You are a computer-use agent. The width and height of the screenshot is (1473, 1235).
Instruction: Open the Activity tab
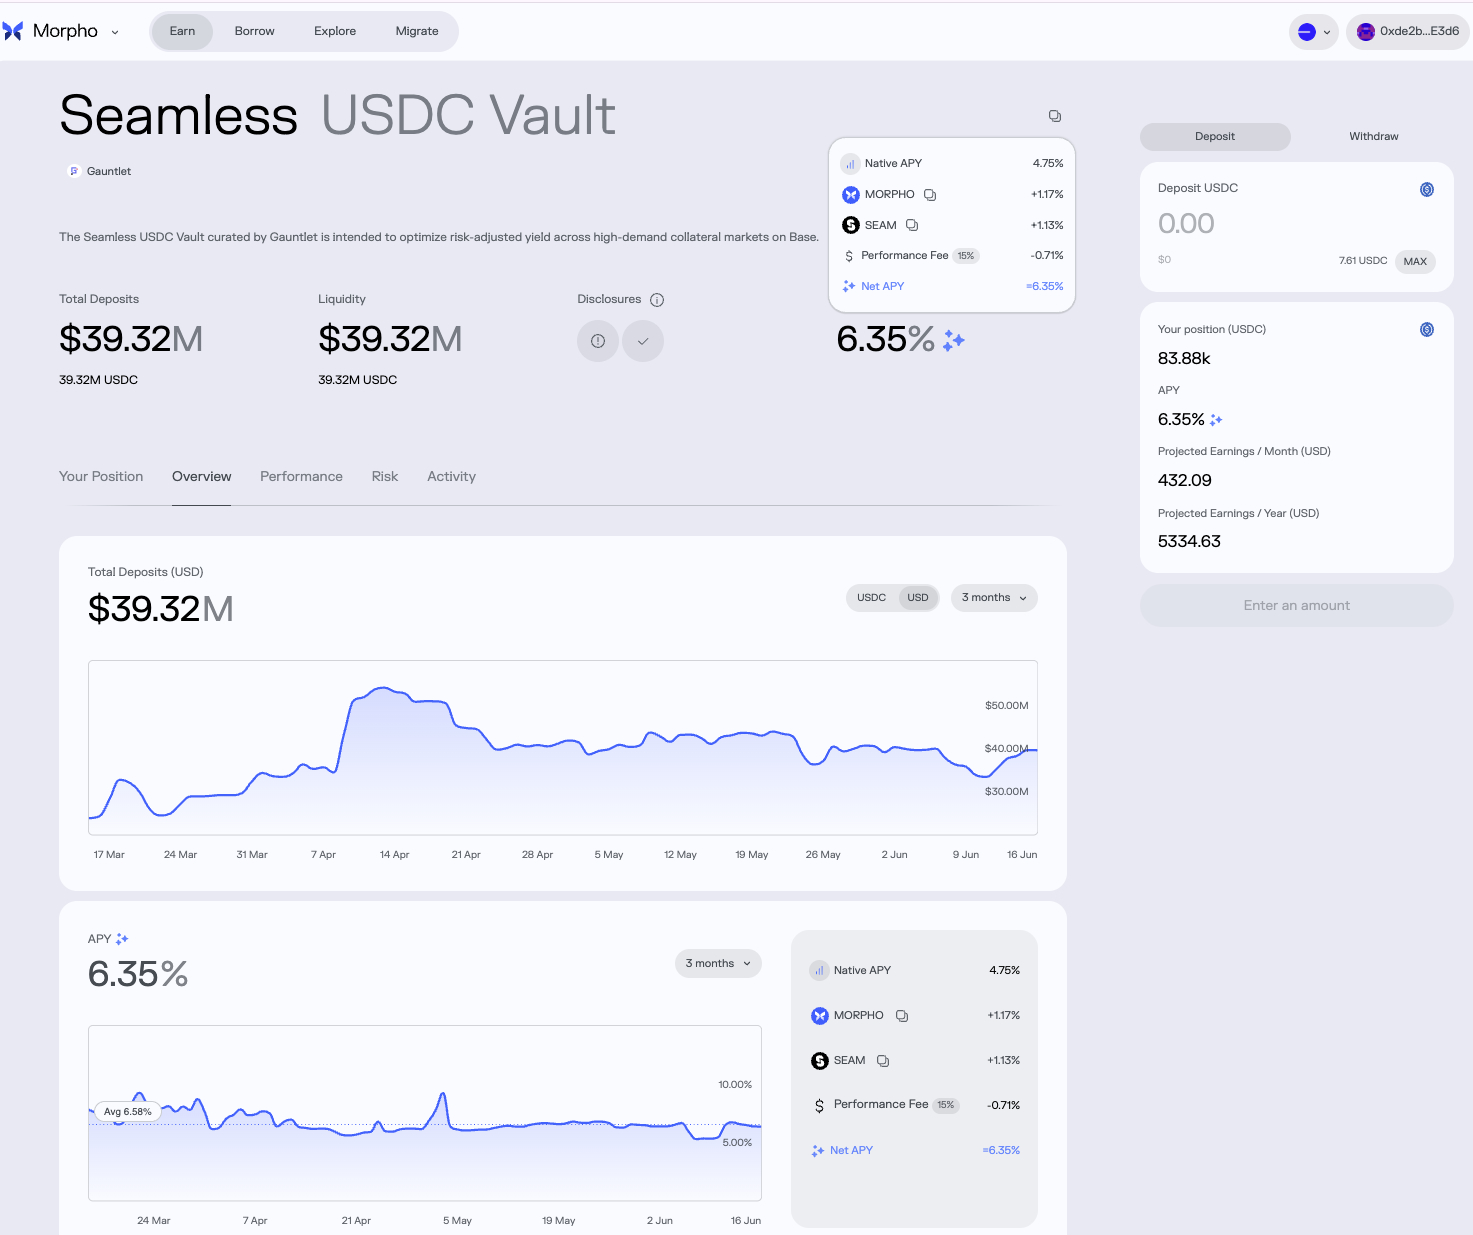(452, 477)
